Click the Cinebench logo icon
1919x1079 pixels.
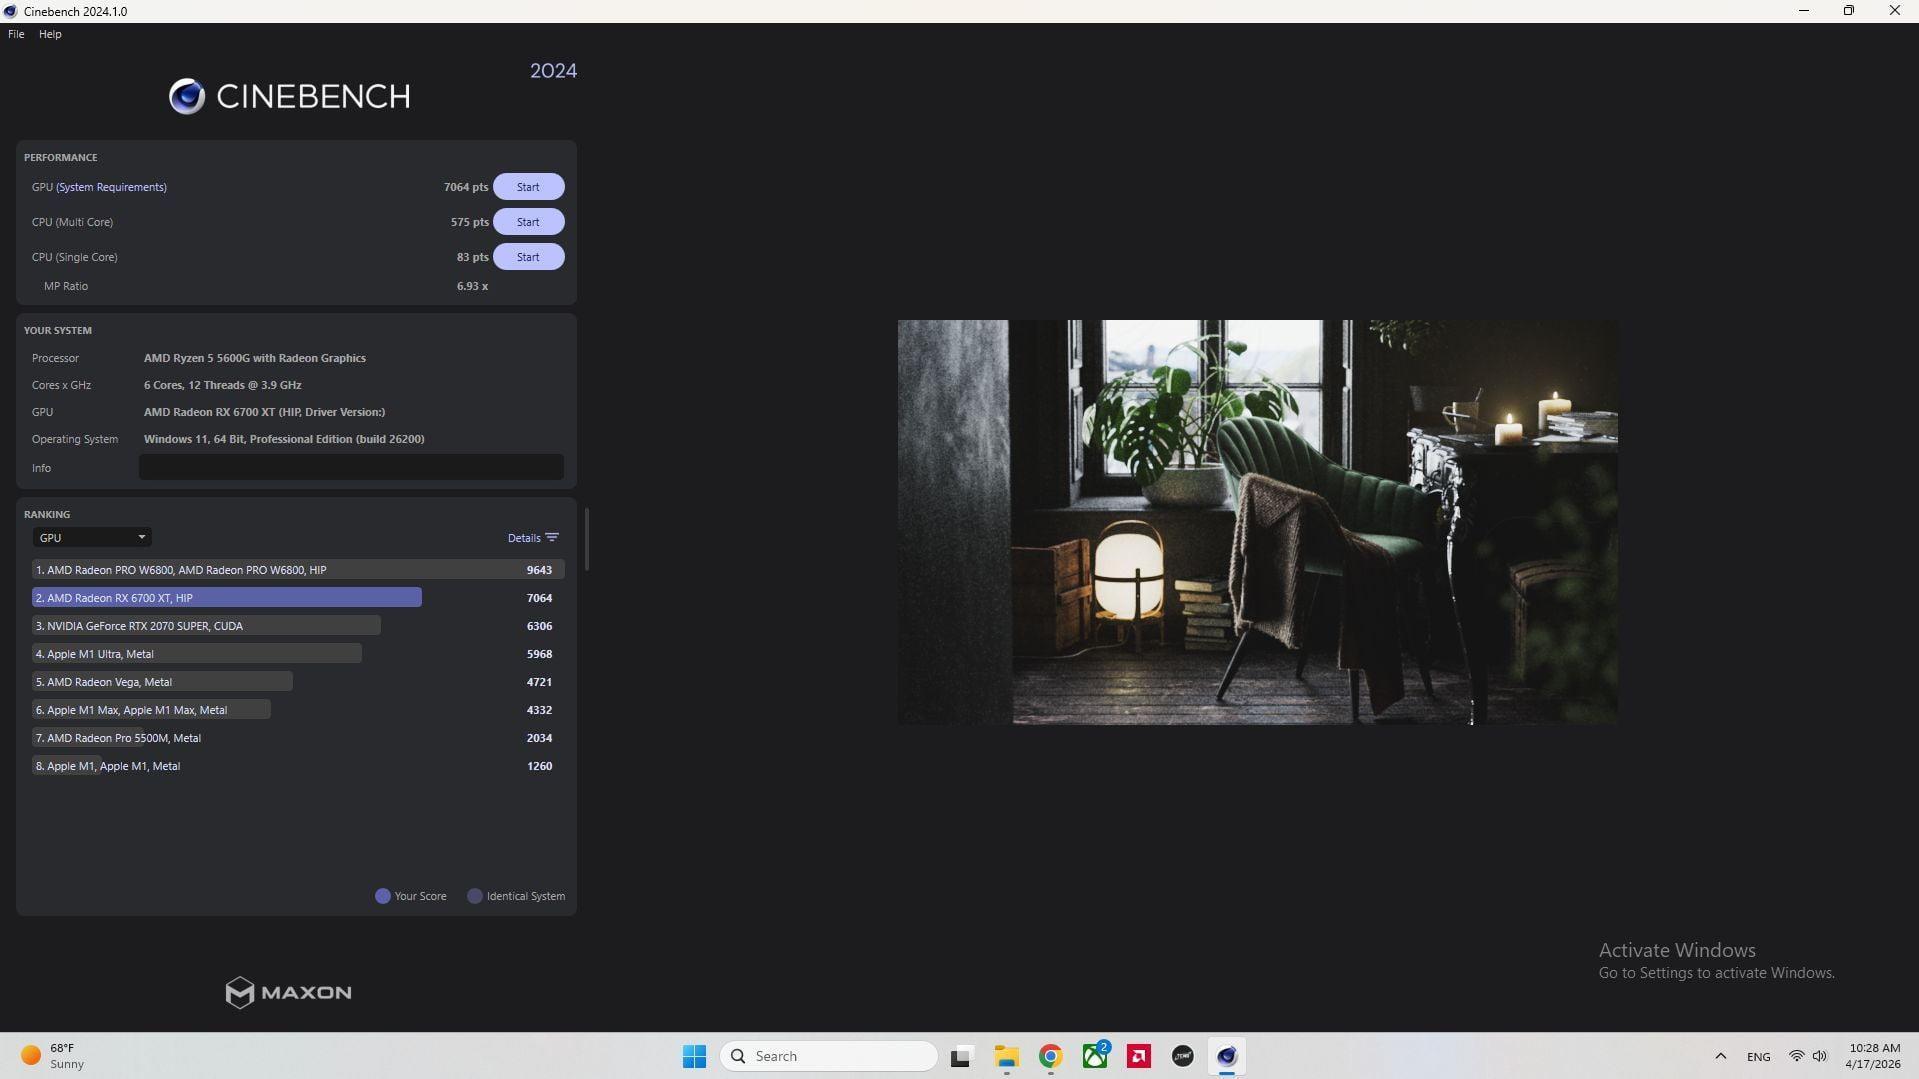coord(187,96)
